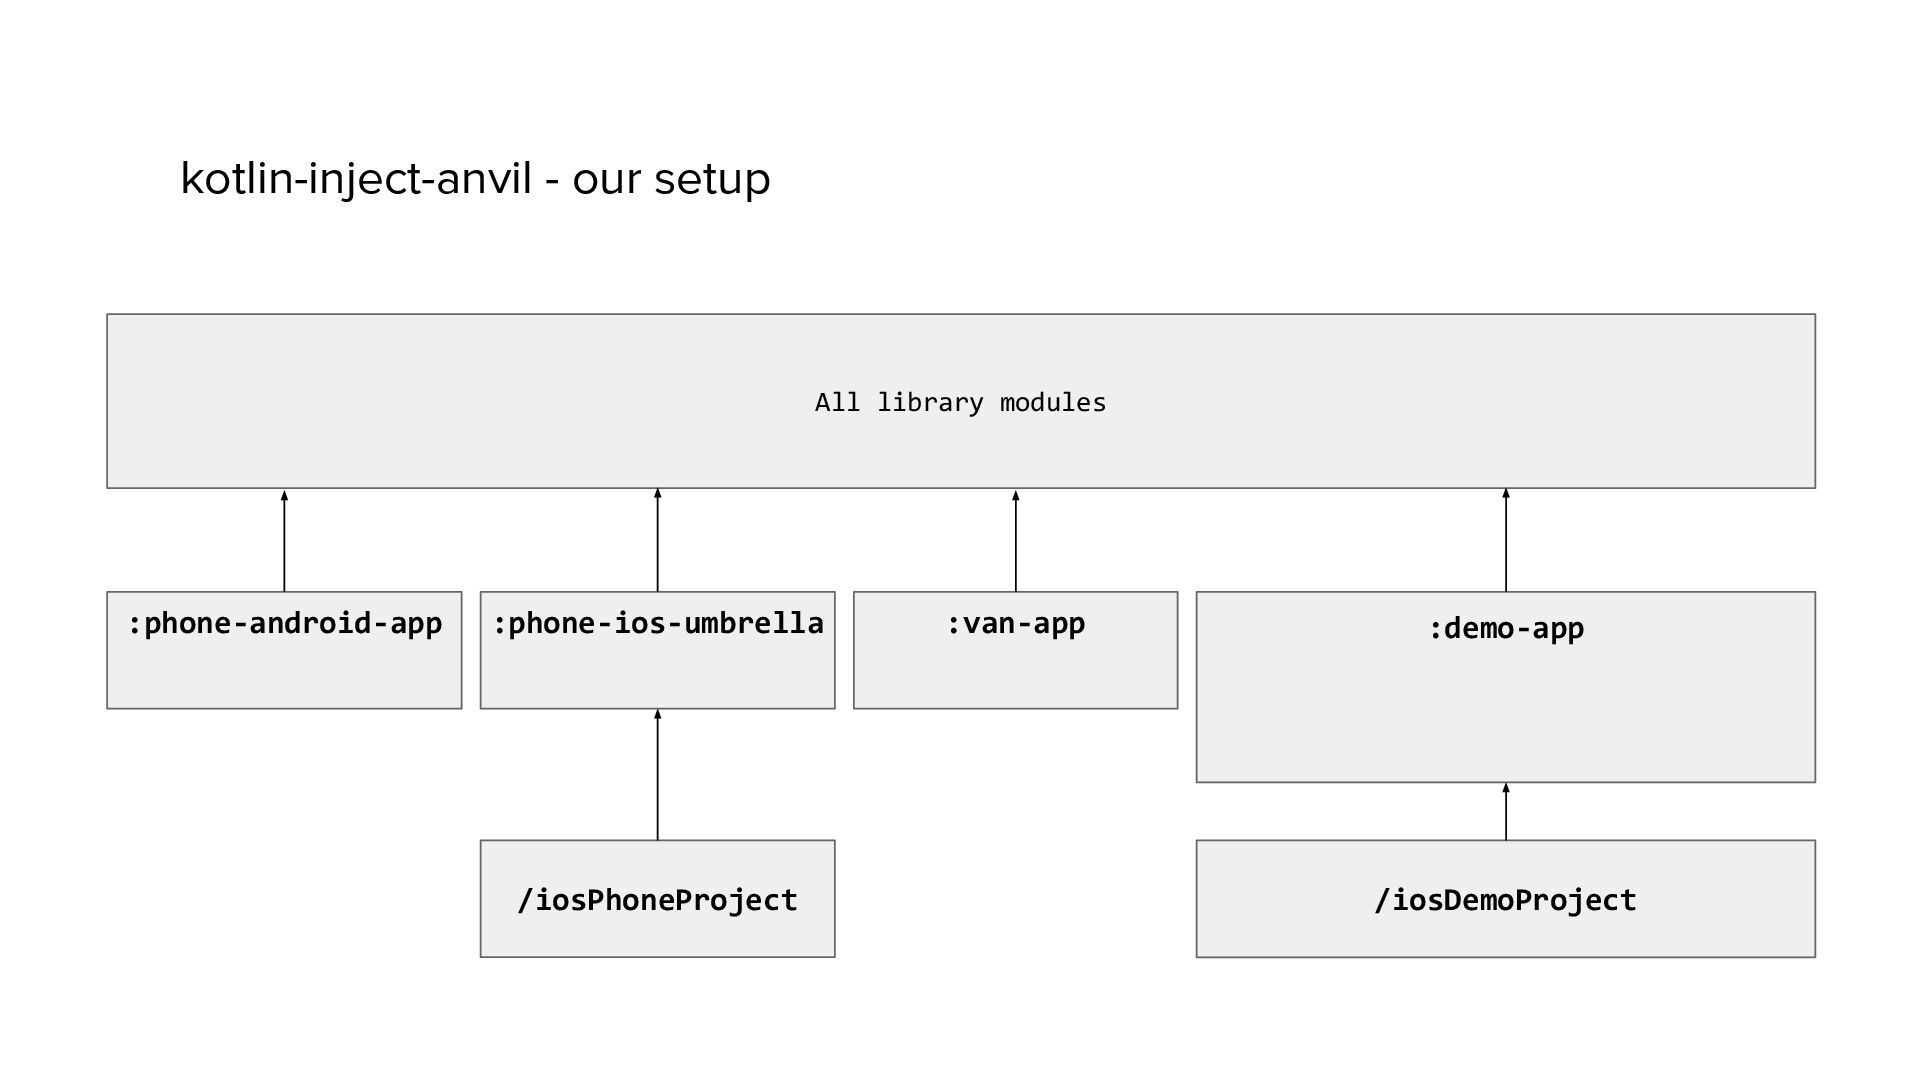The height and width of the screenshot is (1080, 1920).
Task: Select the '/iosDemoProject' box
Action: [x=1505, y=930]
